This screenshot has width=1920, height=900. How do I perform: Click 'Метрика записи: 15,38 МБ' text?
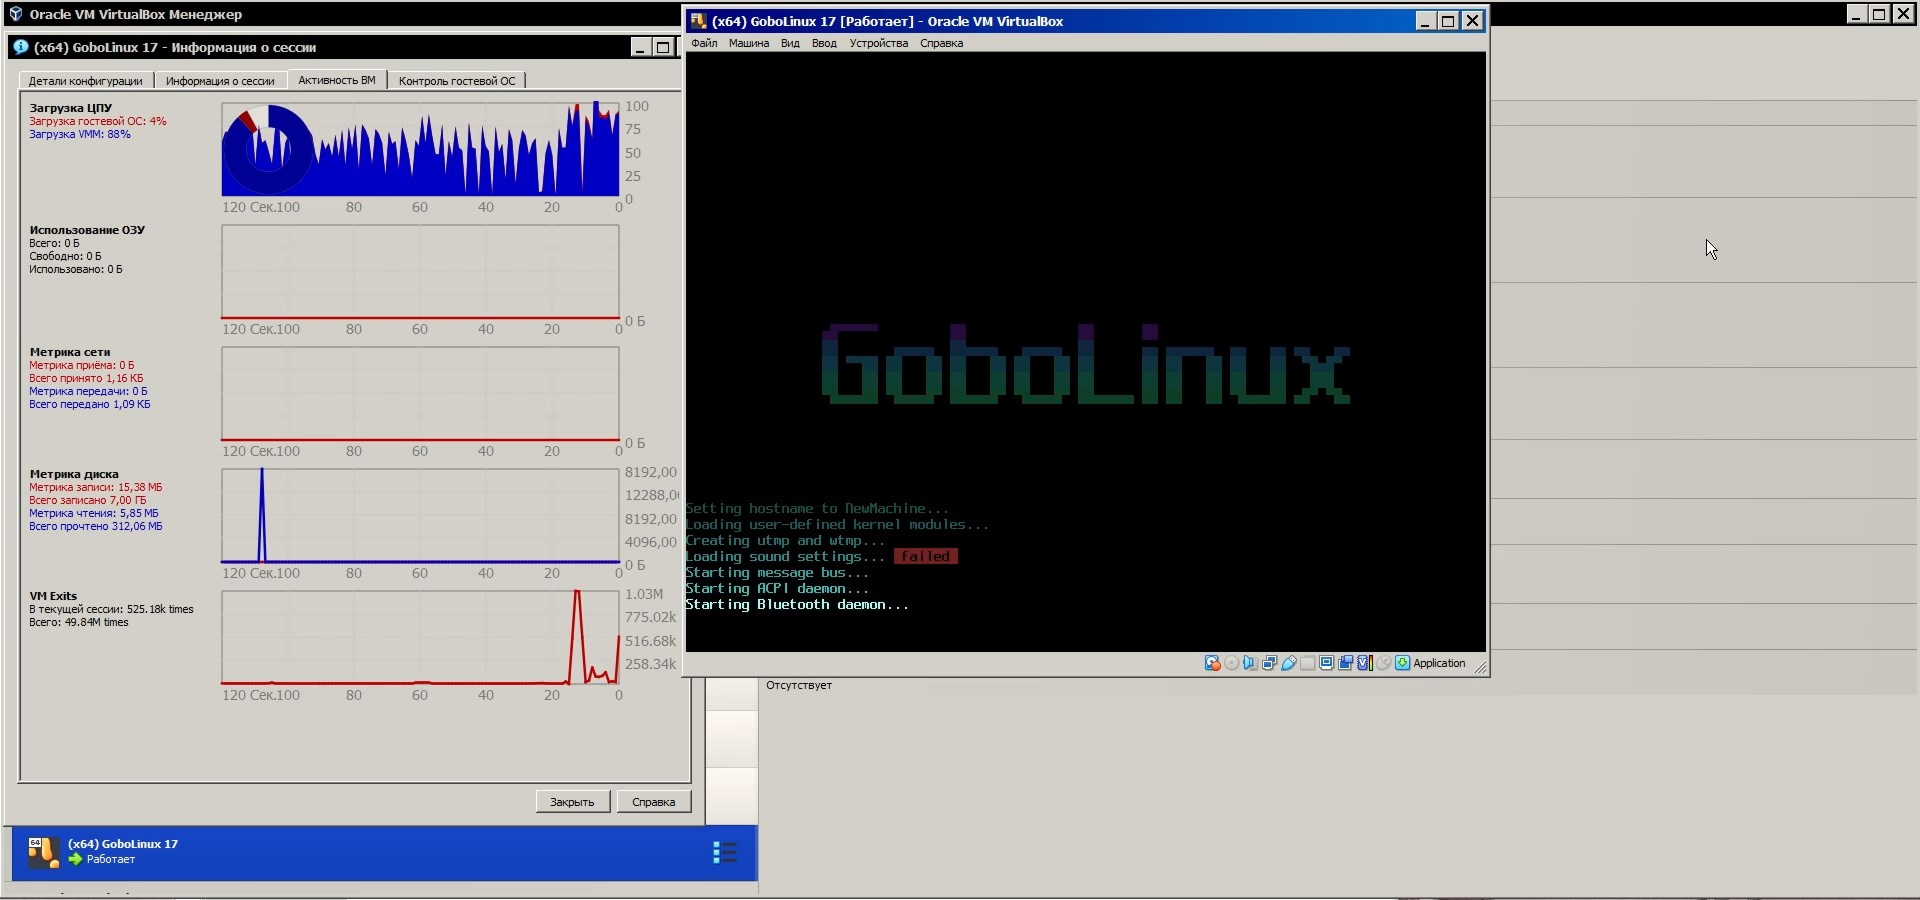(96, 487)
